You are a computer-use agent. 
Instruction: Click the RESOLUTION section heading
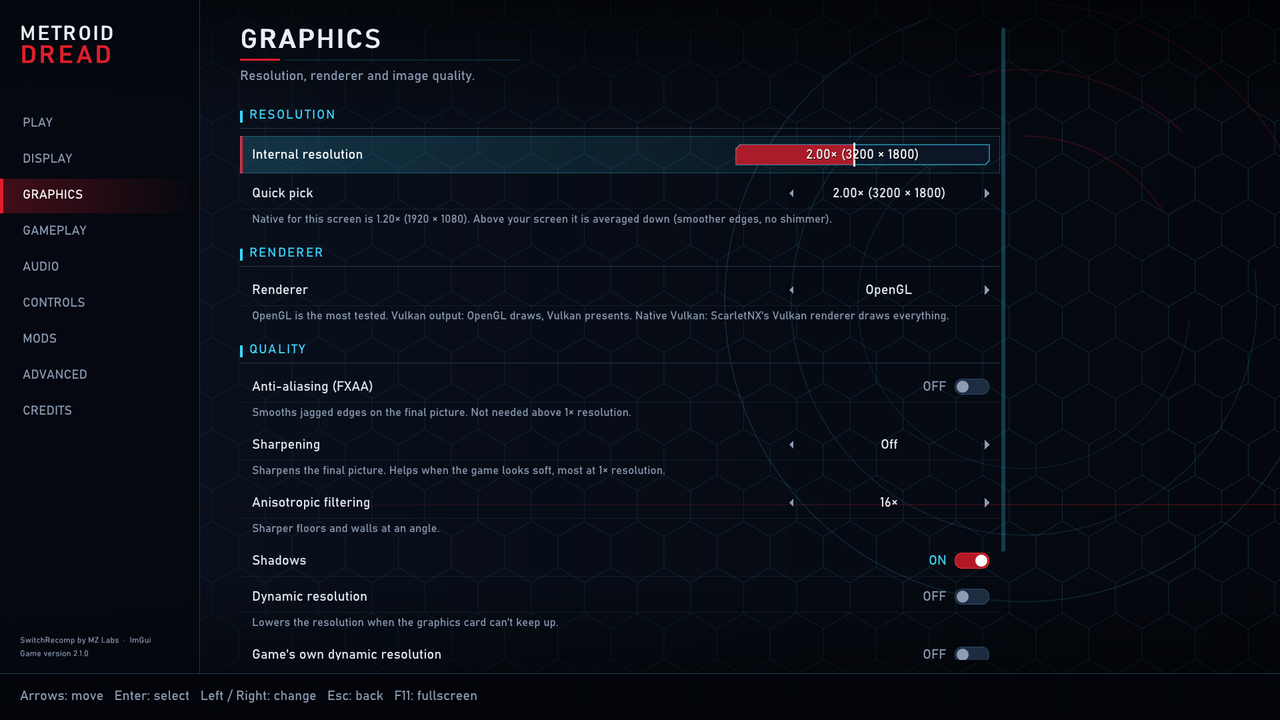292,115
